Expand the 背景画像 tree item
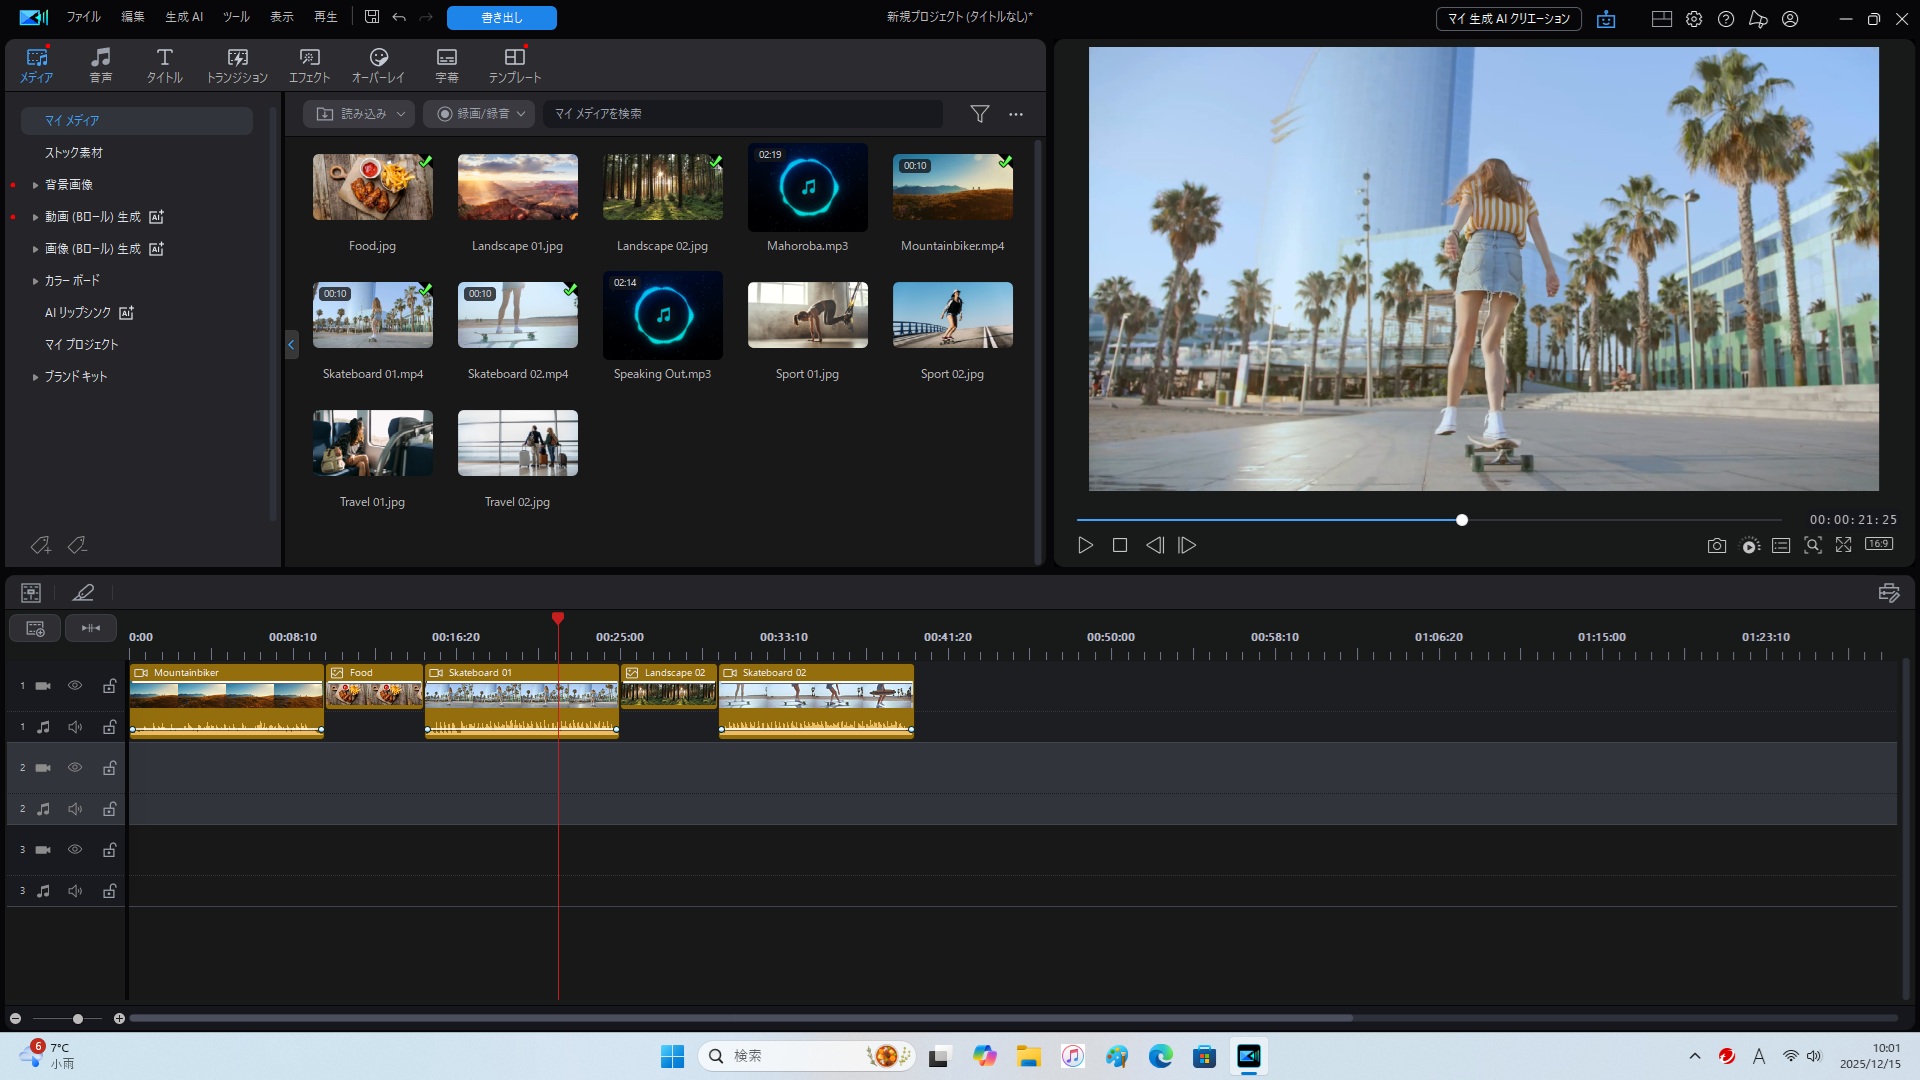Image resolution: width=1920 pixels, height=1080 pixels. (35, 185)
